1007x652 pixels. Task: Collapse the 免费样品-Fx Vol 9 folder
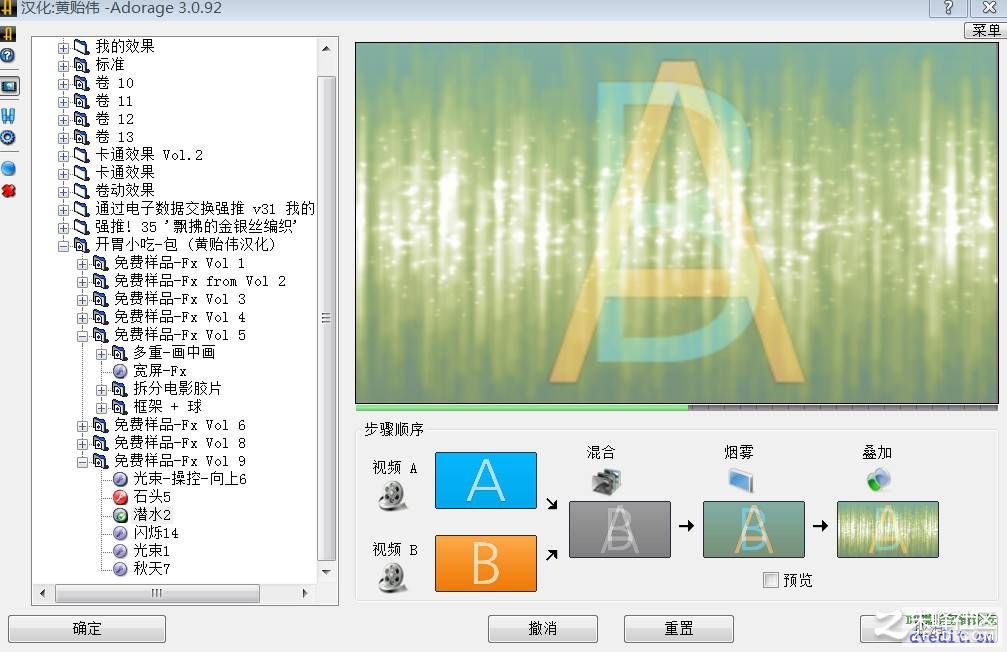[82, 461]
